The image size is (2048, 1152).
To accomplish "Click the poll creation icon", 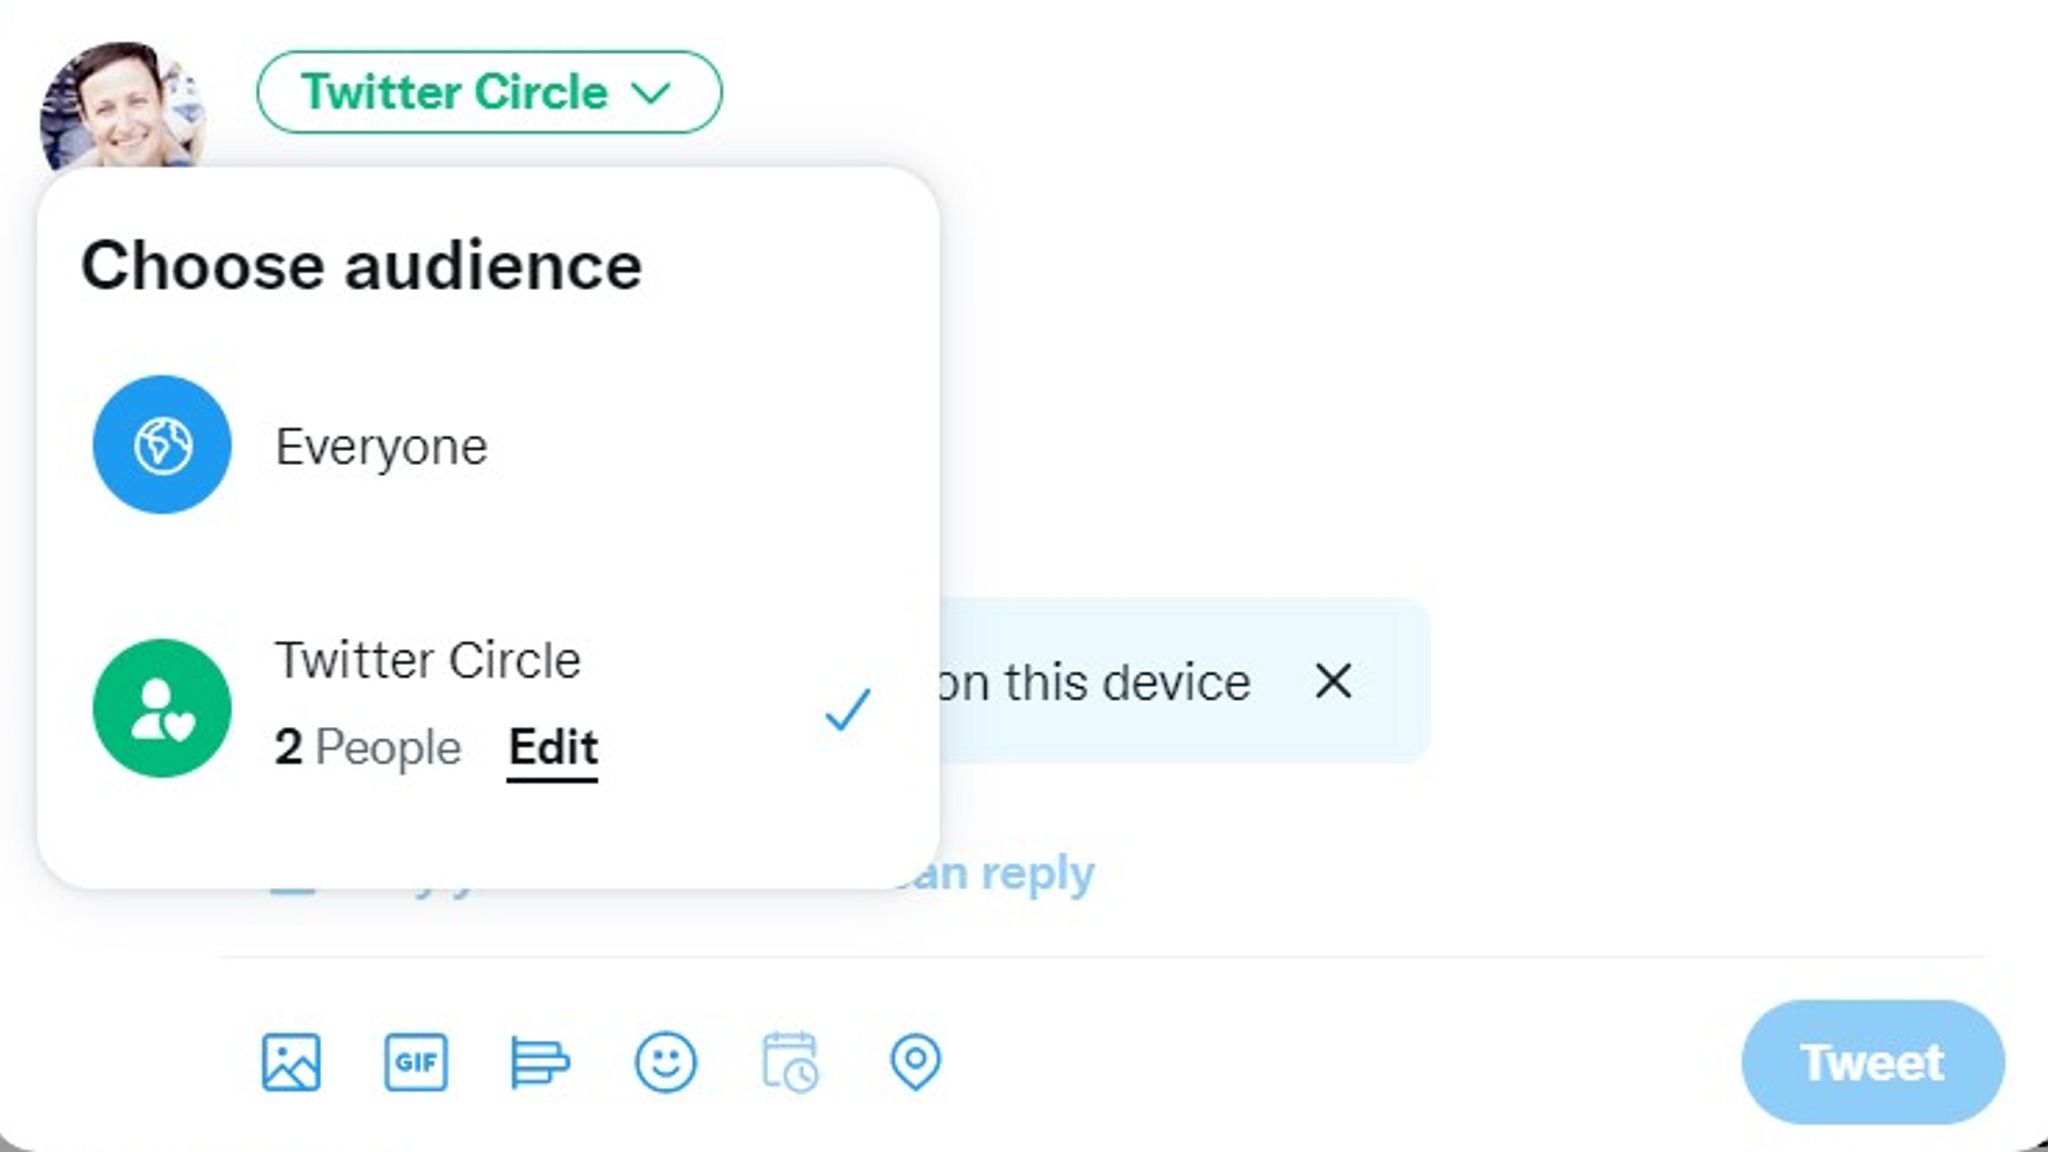I will point(542,1063).
